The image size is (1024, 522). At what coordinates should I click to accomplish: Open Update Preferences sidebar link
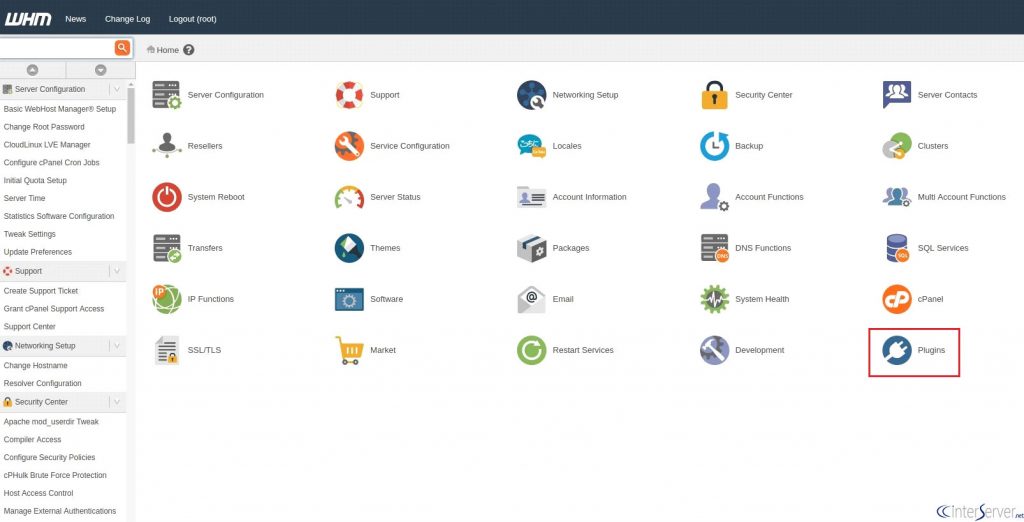(x=38, y=252)
